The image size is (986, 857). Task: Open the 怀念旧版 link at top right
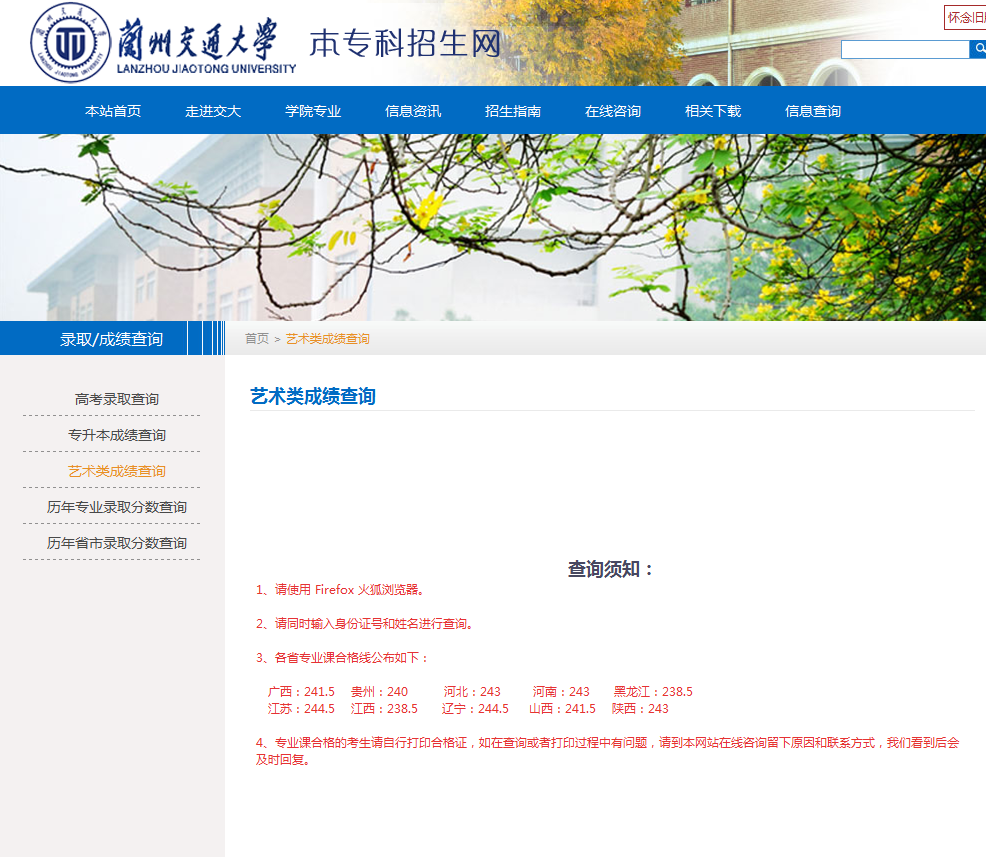[965, 18]
